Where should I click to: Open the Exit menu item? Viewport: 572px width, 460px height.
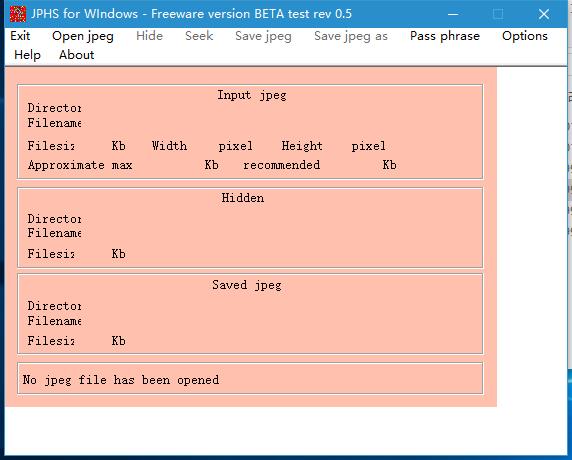point(20,36)
